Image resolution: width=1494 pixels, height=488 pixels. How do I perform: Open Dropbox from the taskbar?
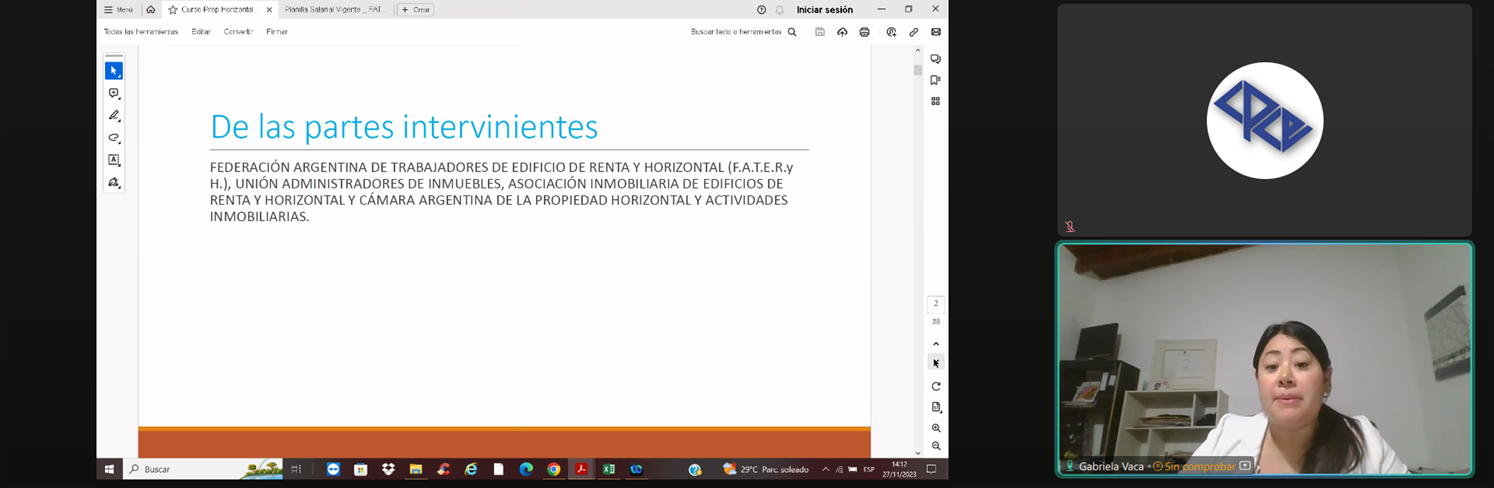(388, 469)
